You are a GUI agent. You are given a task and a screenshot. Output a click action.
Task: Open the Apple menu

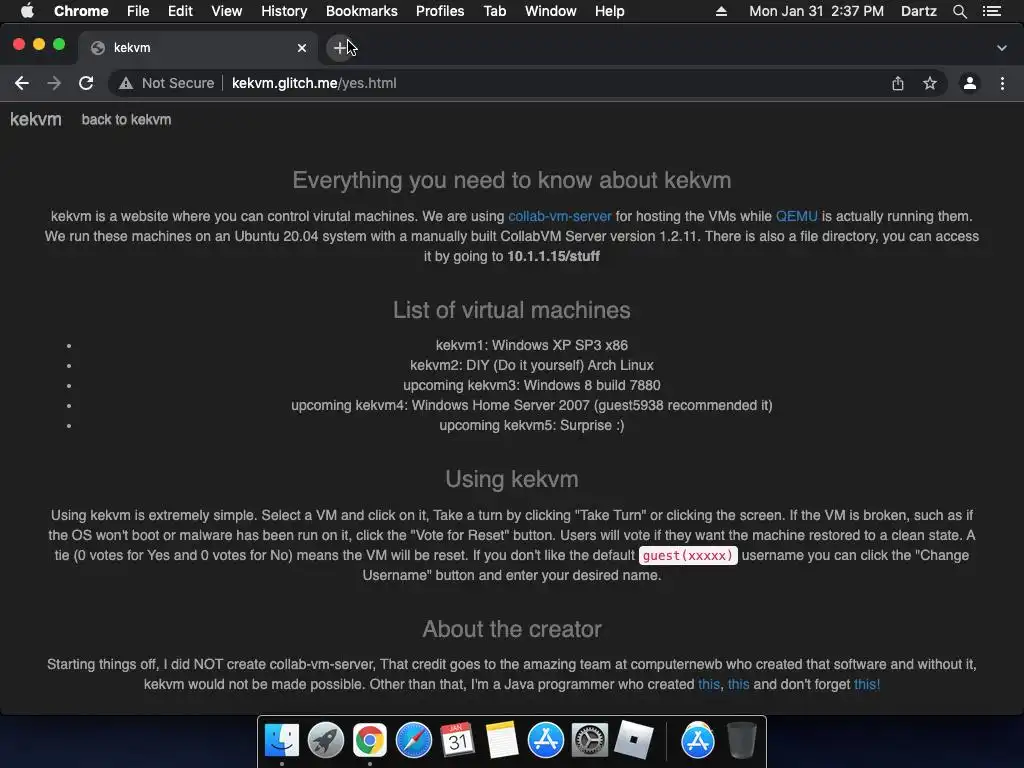point(27,11)
